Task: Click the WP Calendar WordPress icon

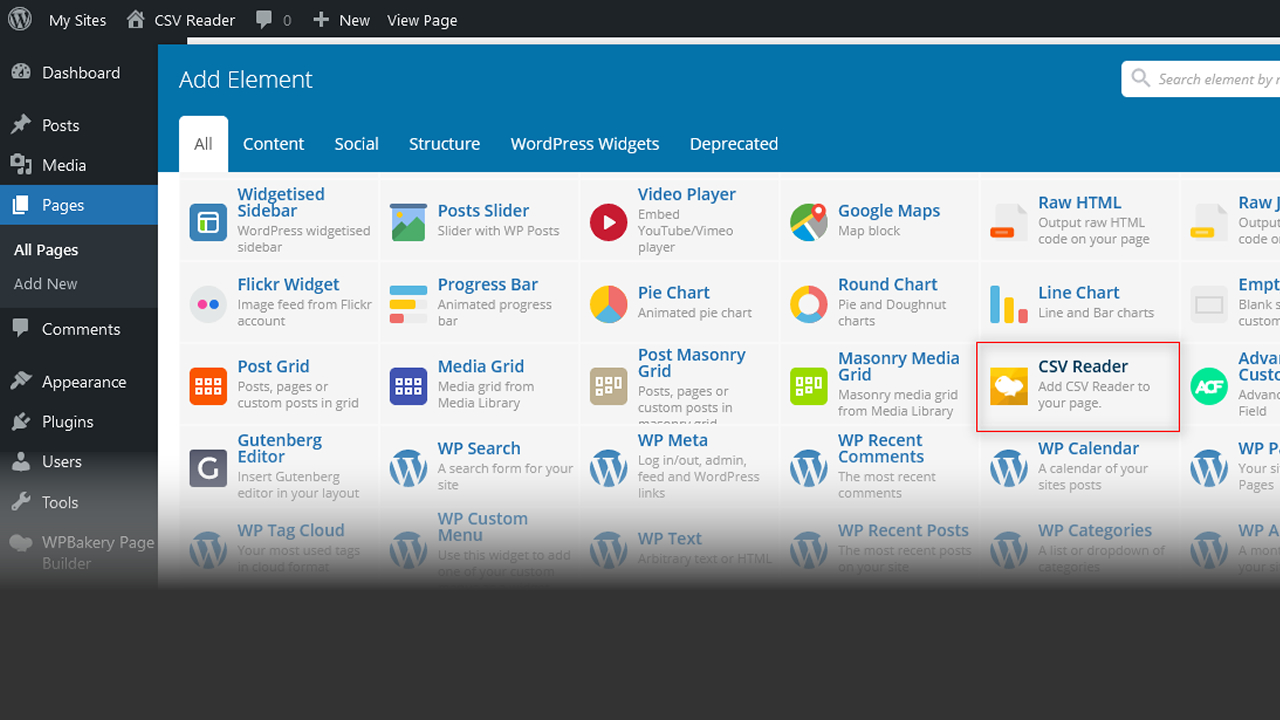Action: 1008,468
